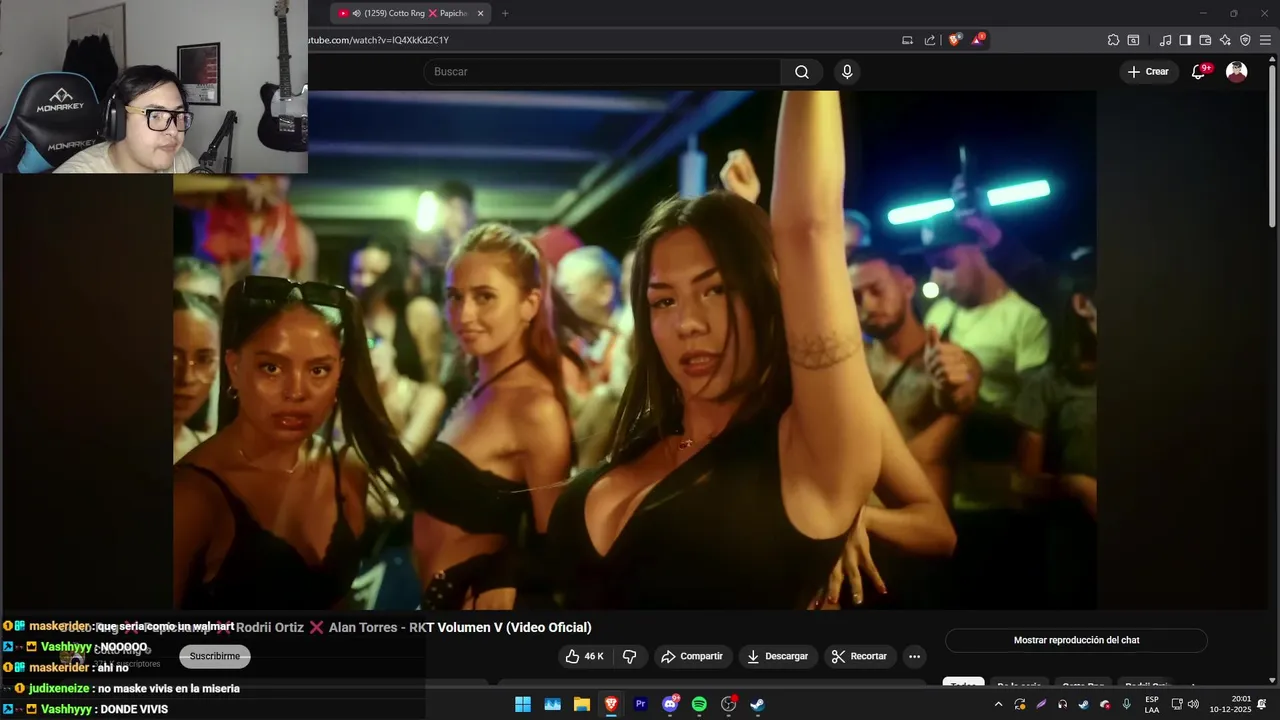
Task: Select the Cotto Rng Papichamp tab
Action: [x=410, y=13]
